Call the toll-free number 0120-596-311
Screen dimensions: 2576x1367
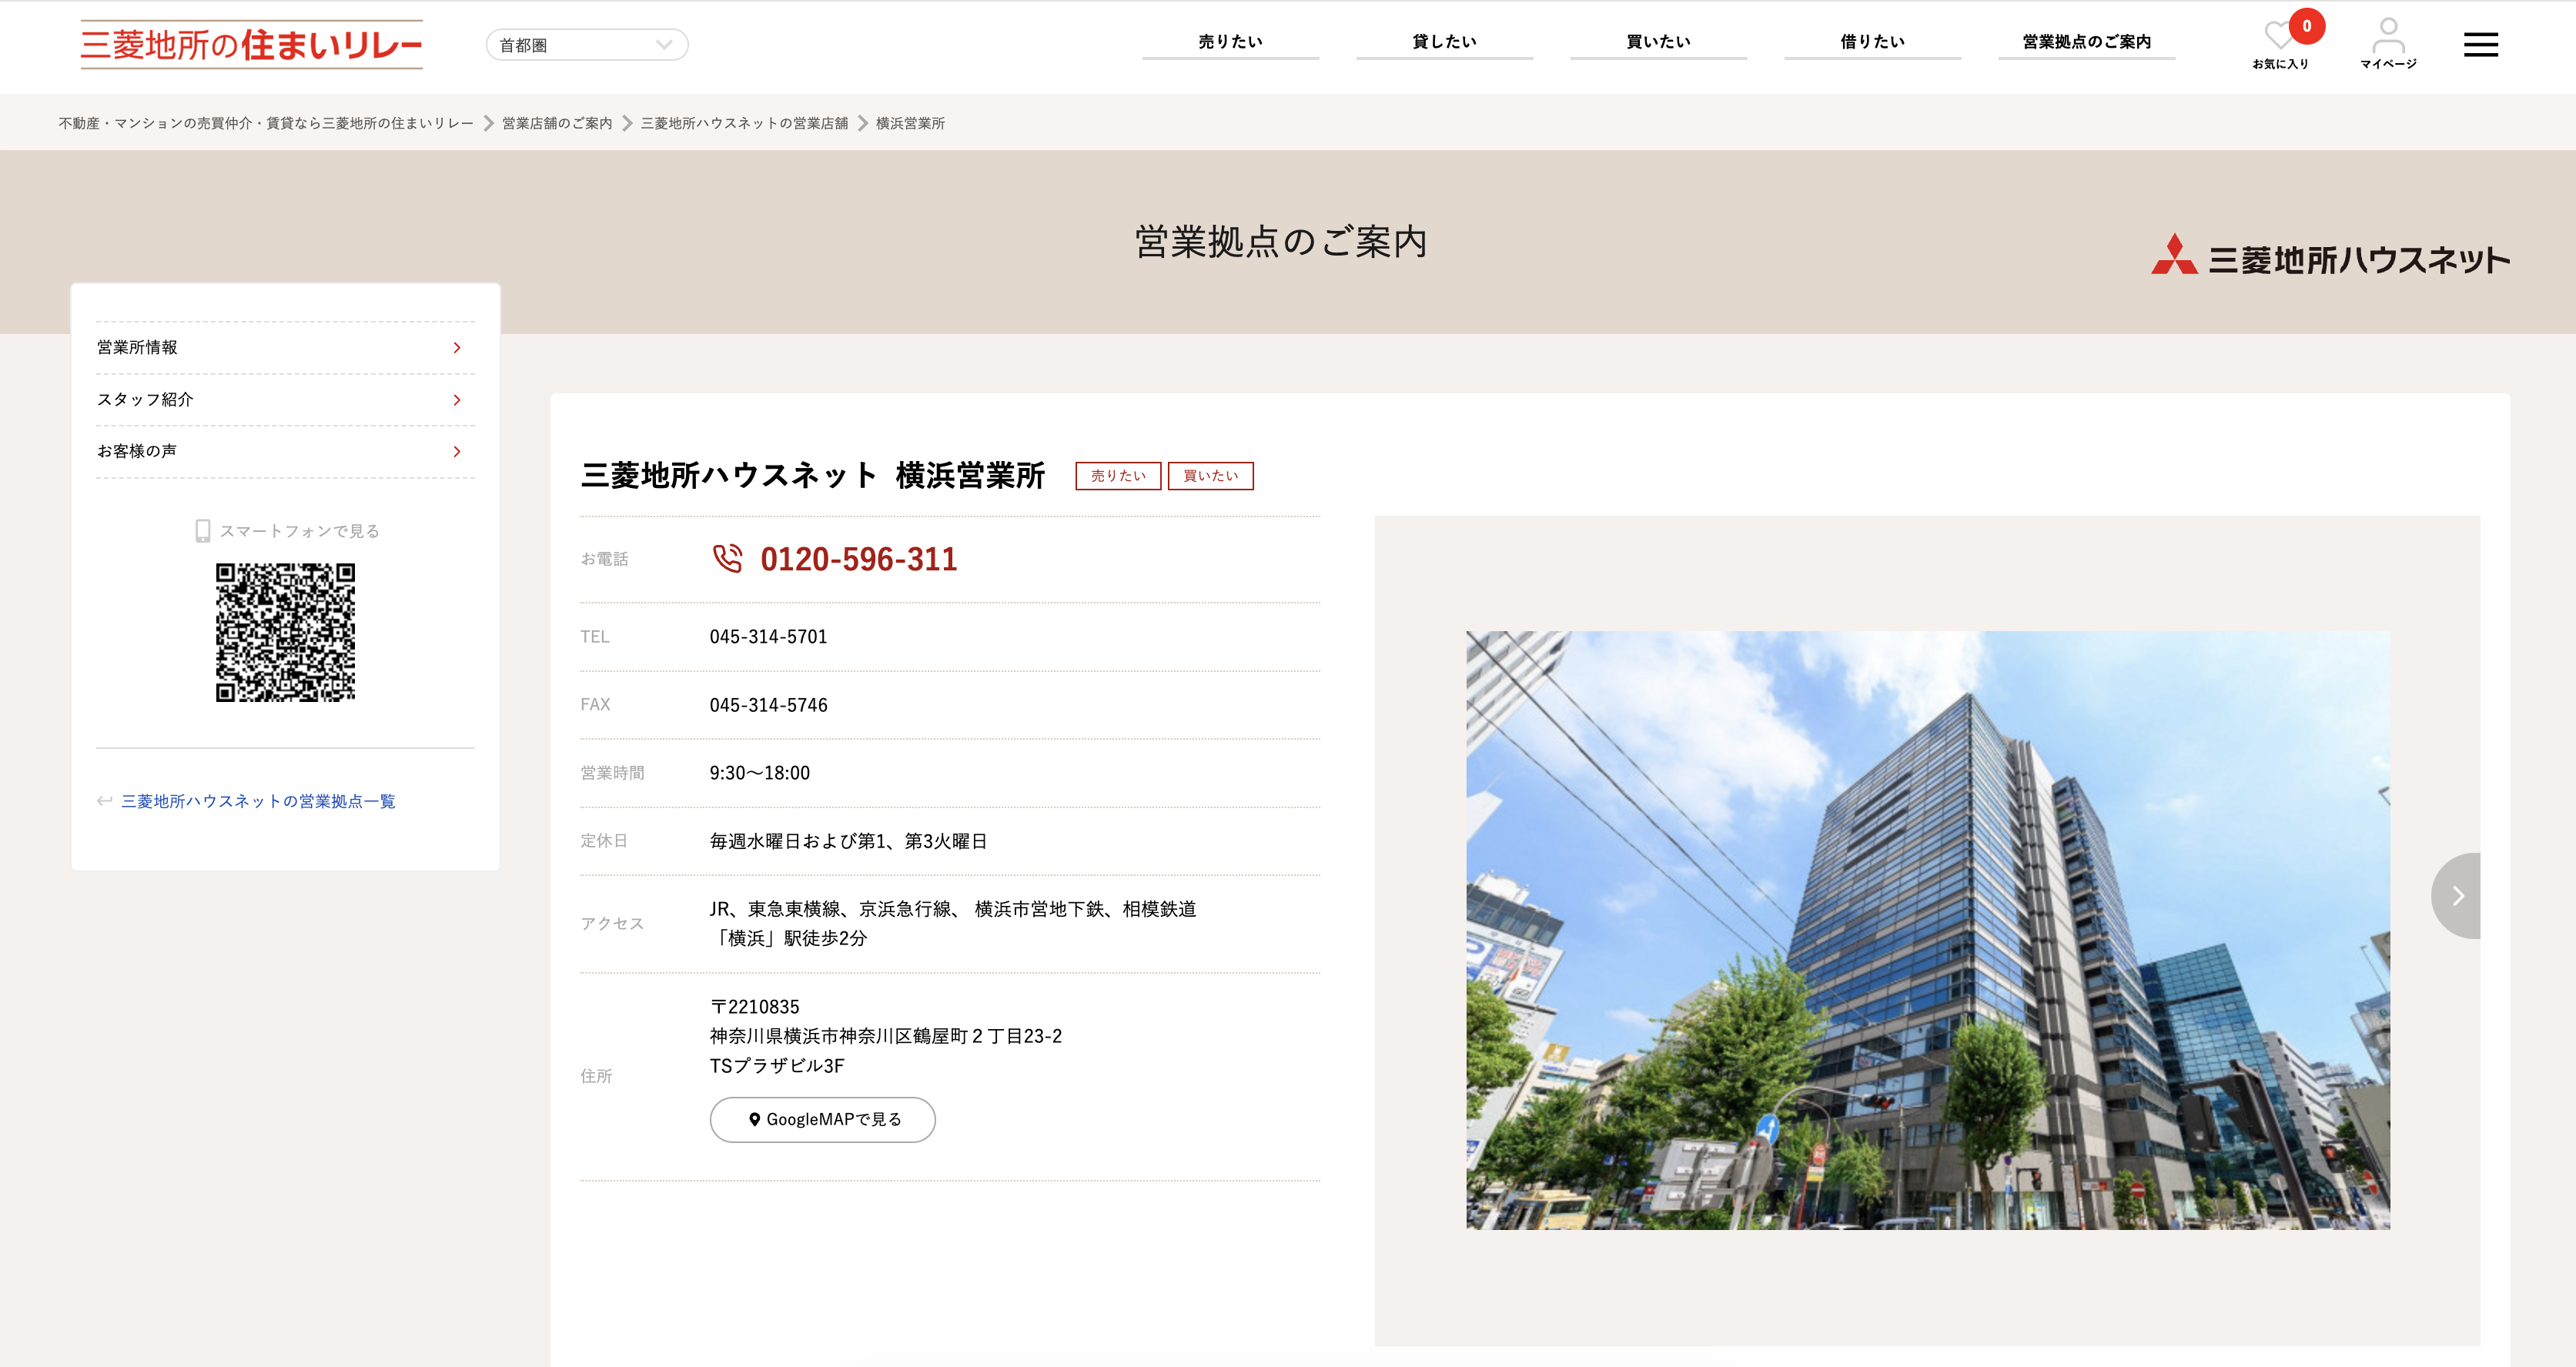point(858,559)
